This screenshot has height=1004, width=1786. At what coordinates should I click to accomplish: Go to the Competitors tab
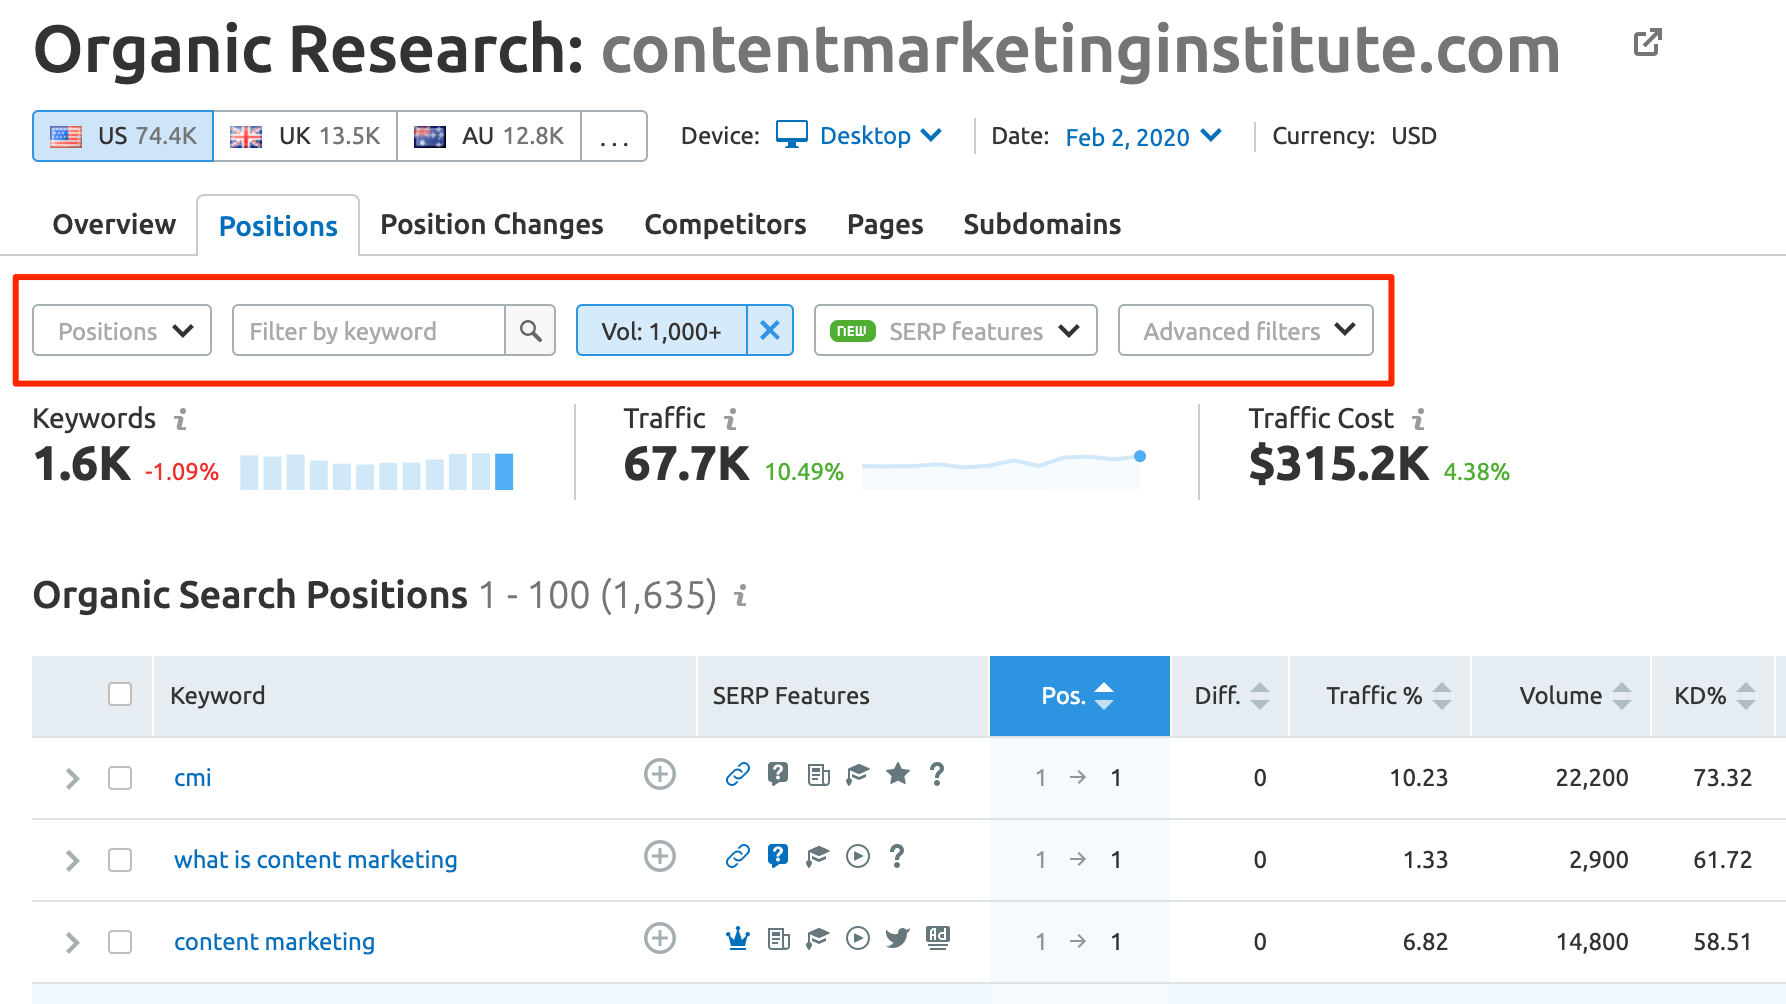tap(725, 225)
